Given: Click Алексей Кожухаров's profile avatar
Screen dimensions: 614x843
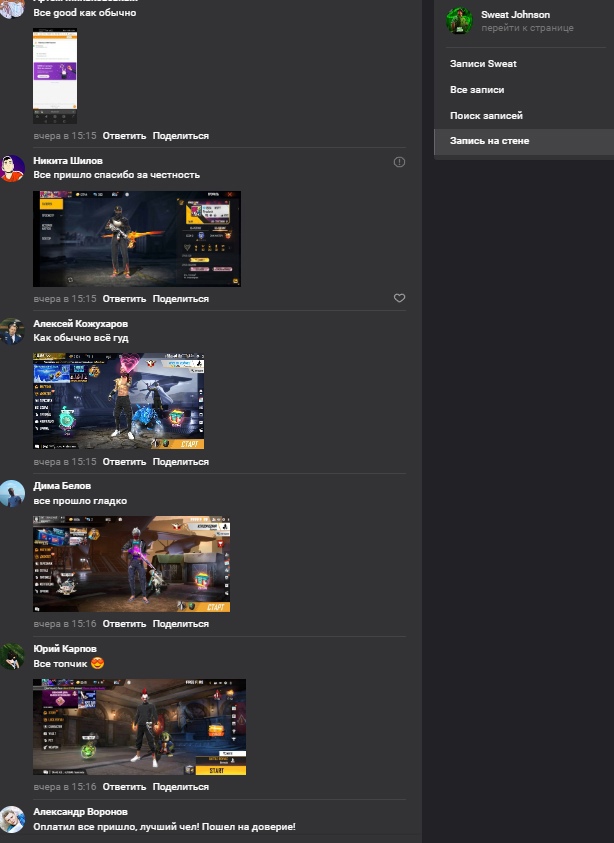Looking at the screenshot, I should 12,332.
